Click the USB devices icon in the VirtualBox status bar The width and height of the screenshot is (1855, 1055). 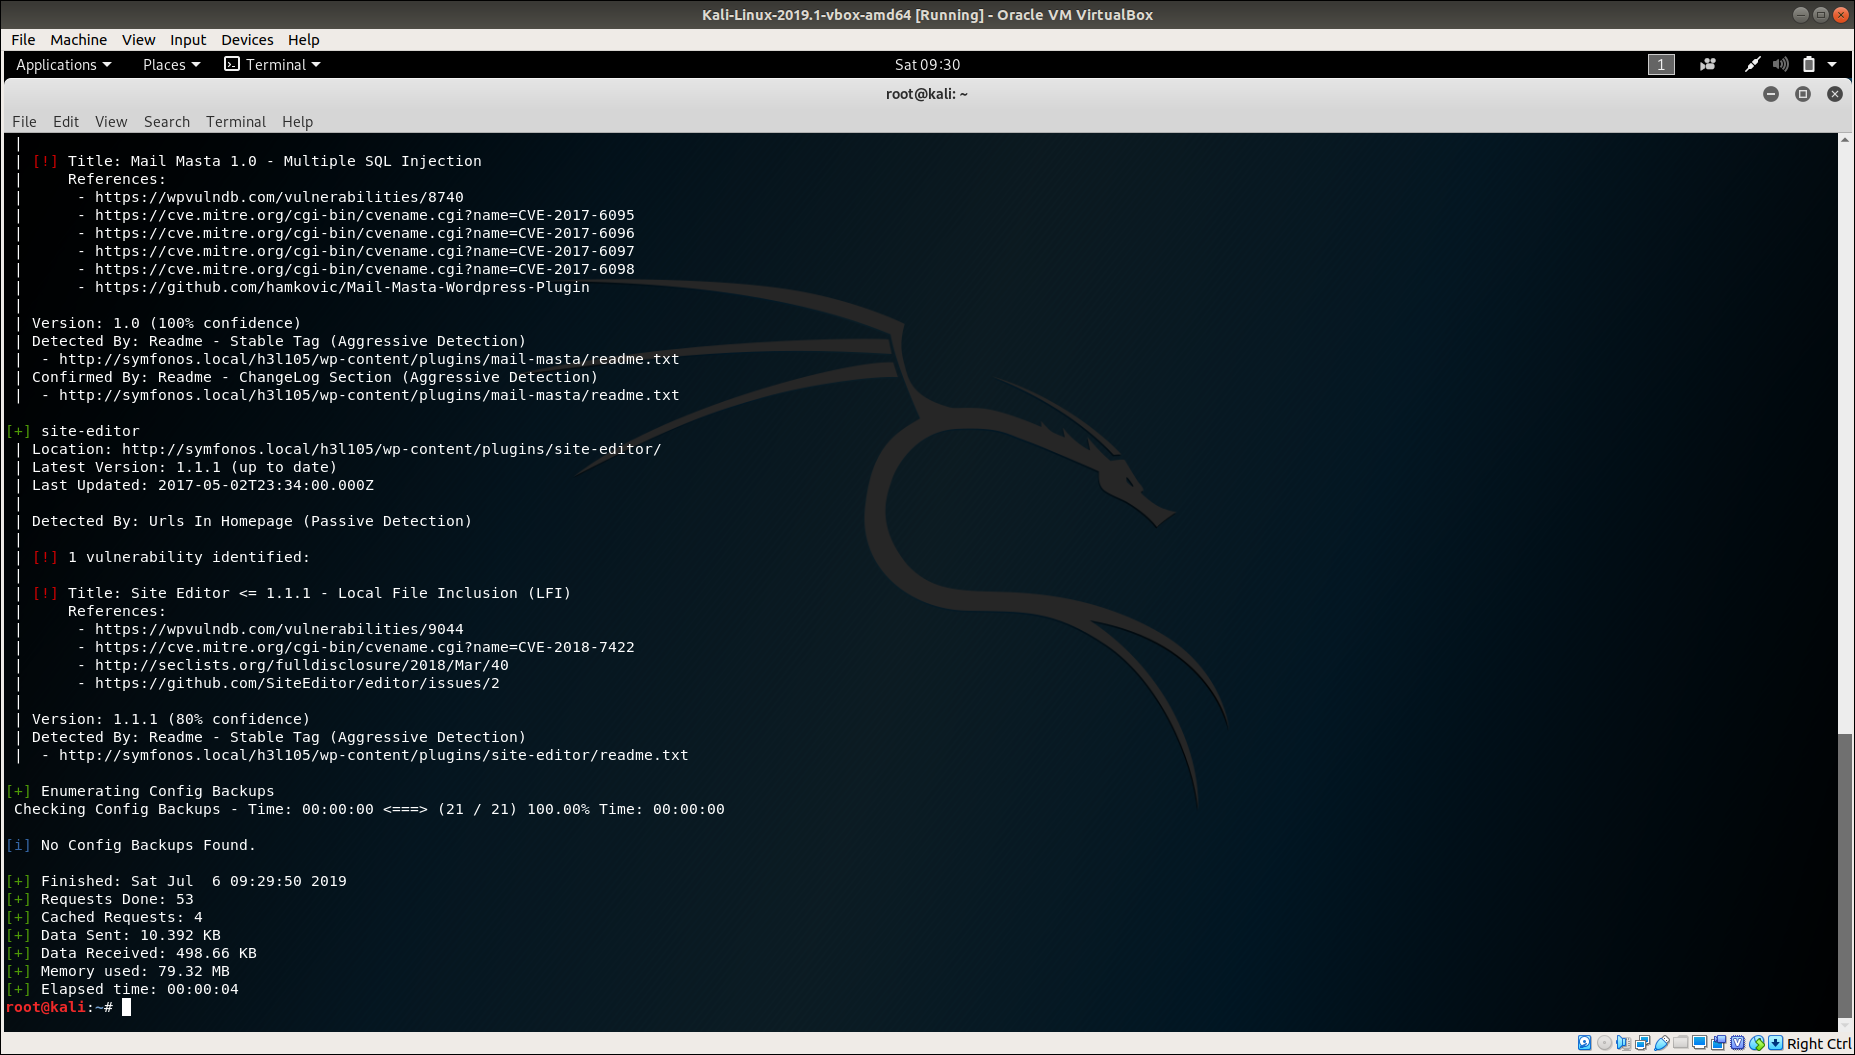click(x=1661, y=1043)
